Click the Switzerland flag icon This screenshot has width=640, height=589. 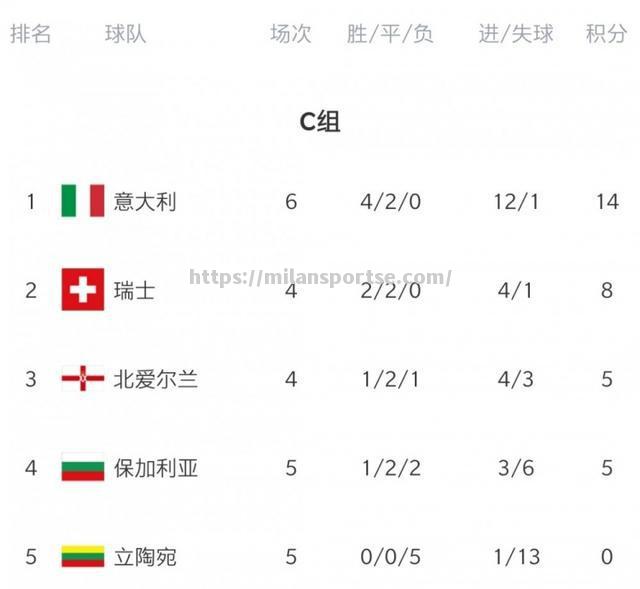click(83, 289)
